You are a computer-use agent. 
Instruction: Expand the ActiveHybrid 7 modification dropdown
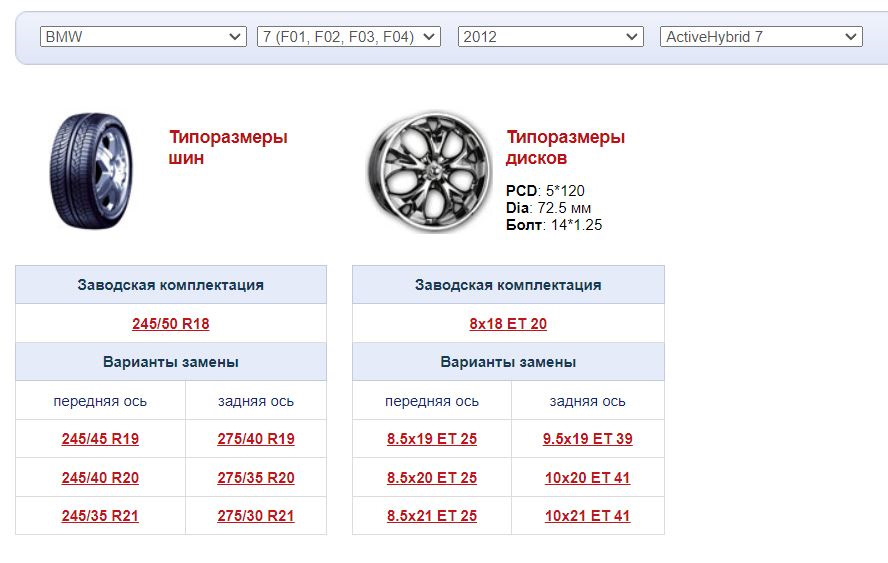(x=761, y=37)
